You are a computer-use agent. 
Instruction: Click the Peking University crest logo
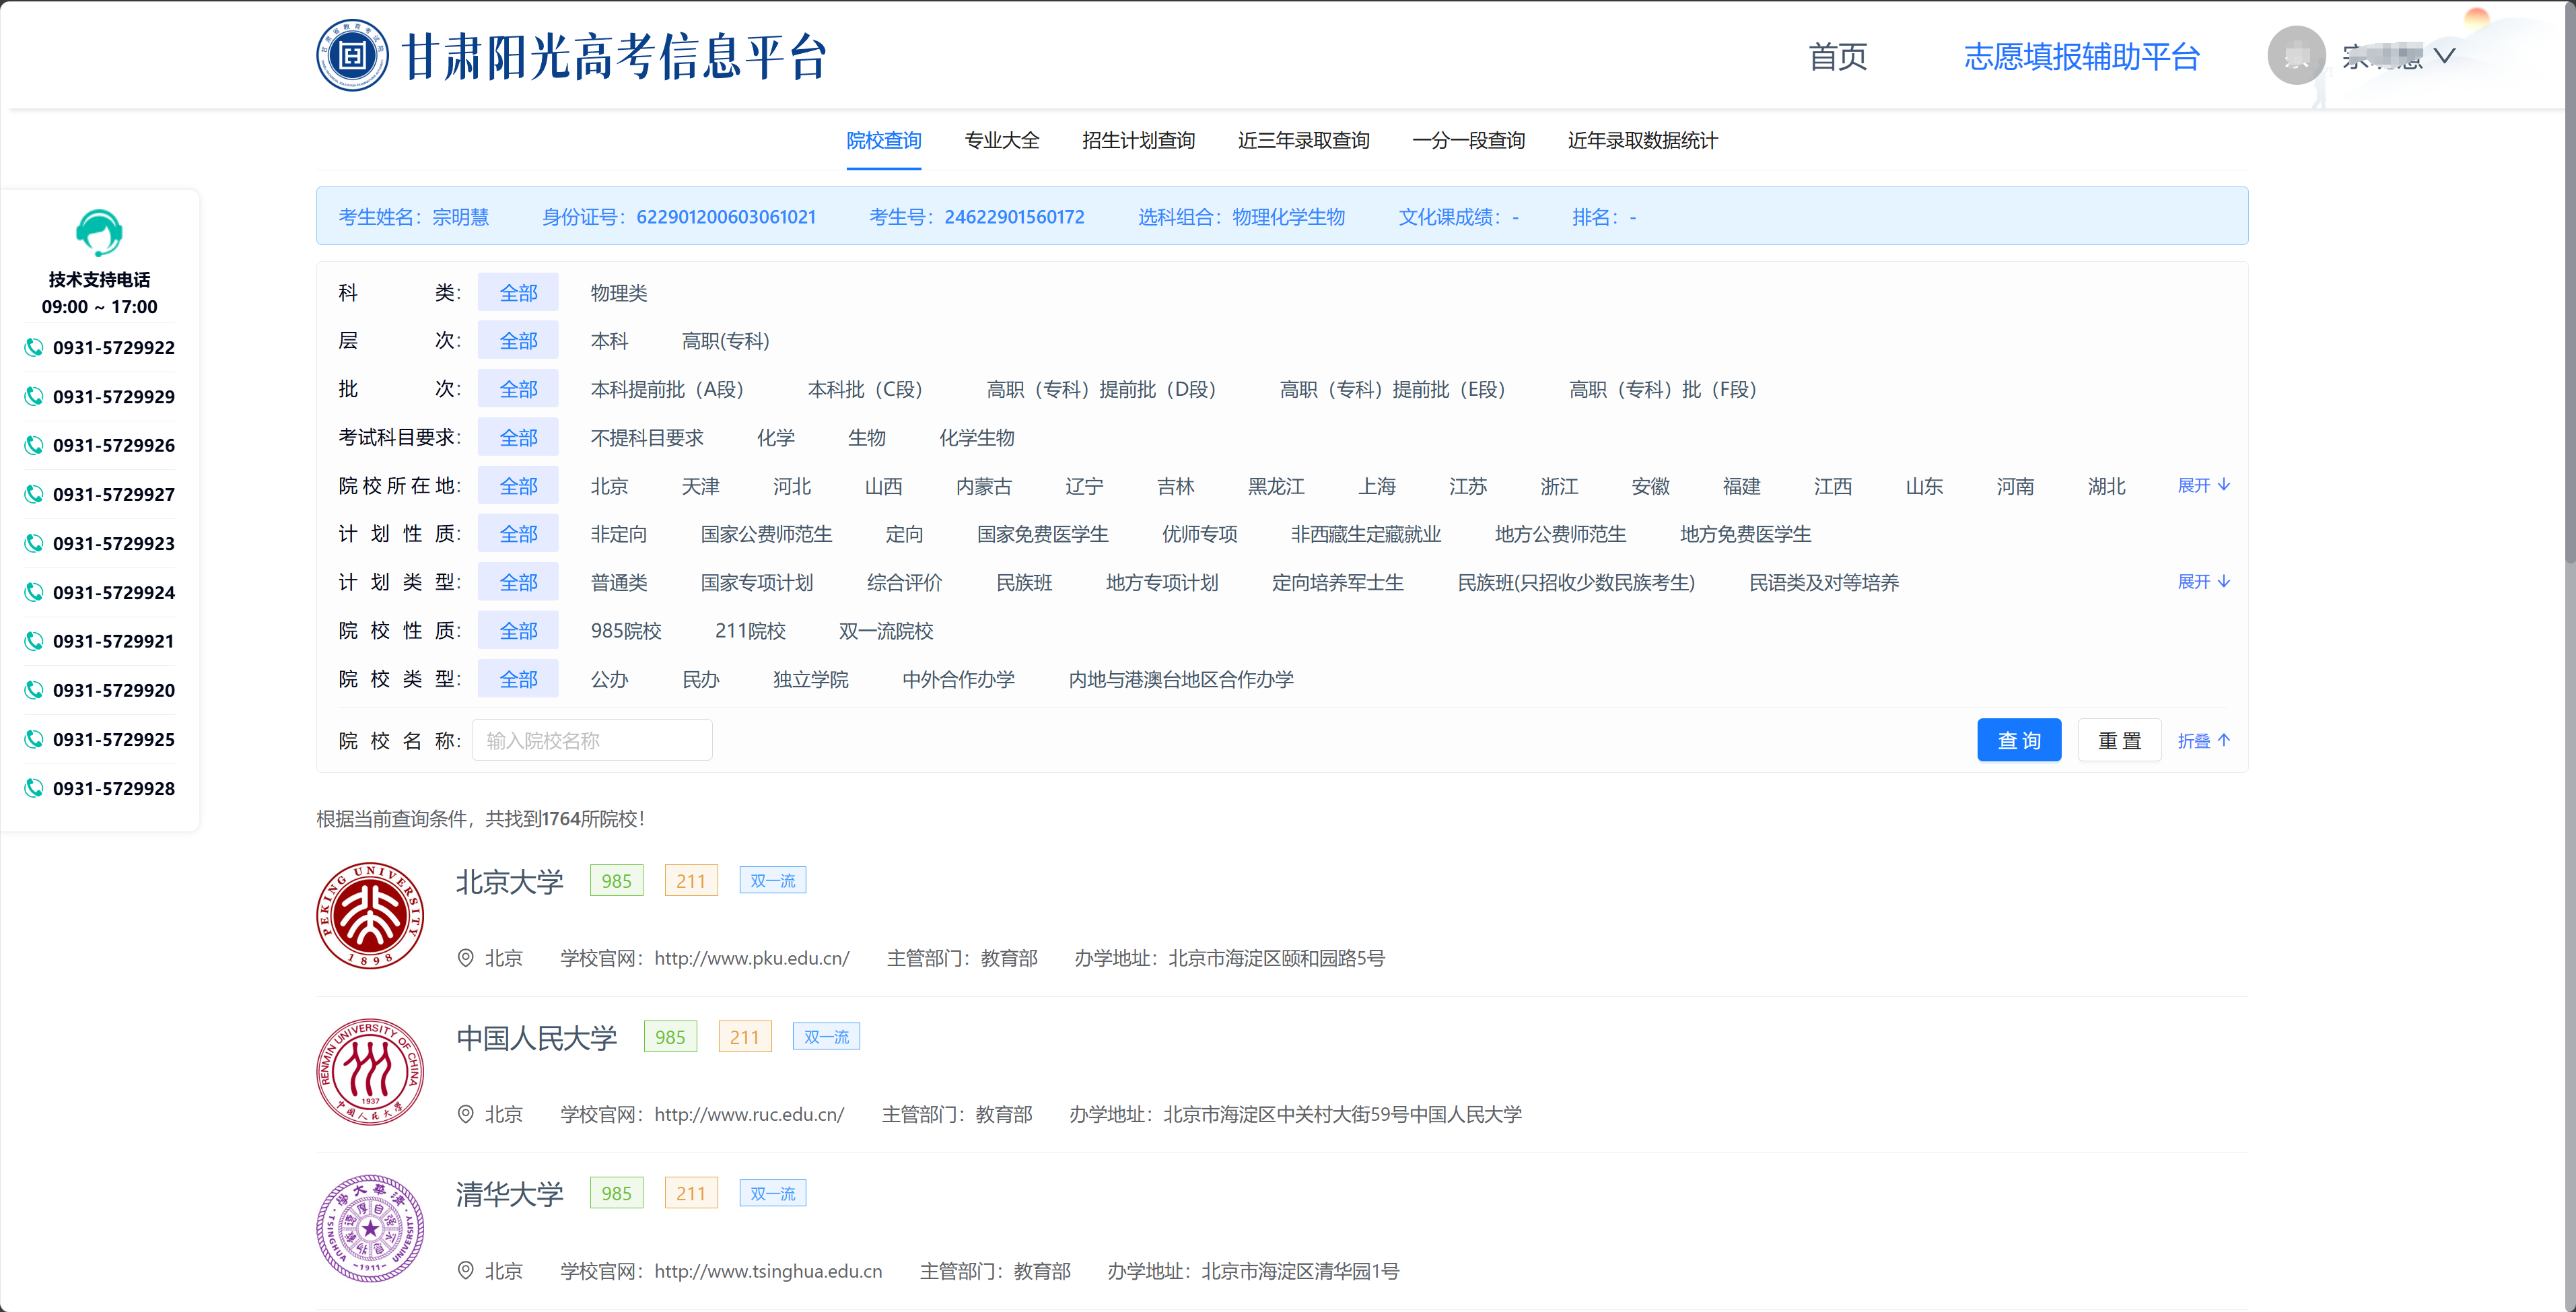pos(370,915)
